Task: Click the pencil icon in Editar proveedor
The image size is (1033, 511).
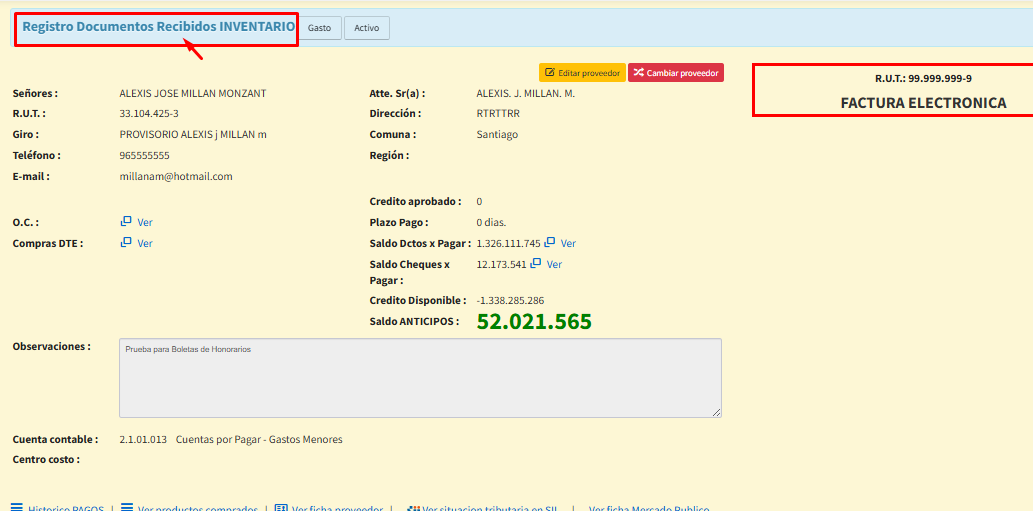Action: click(549, 72)
